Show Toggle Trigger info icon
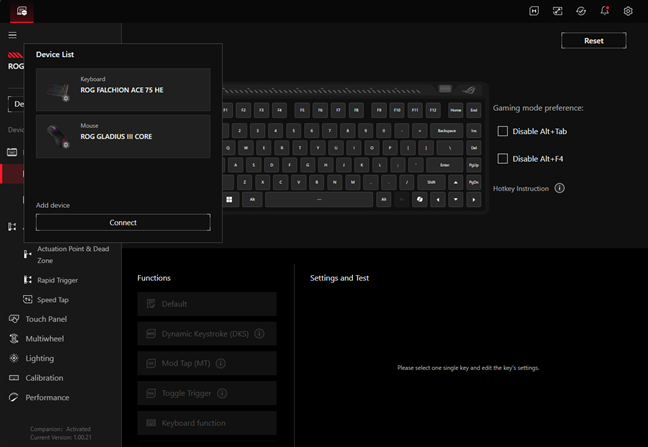Viewport: 648px width, 447px height. click(222, 393)
